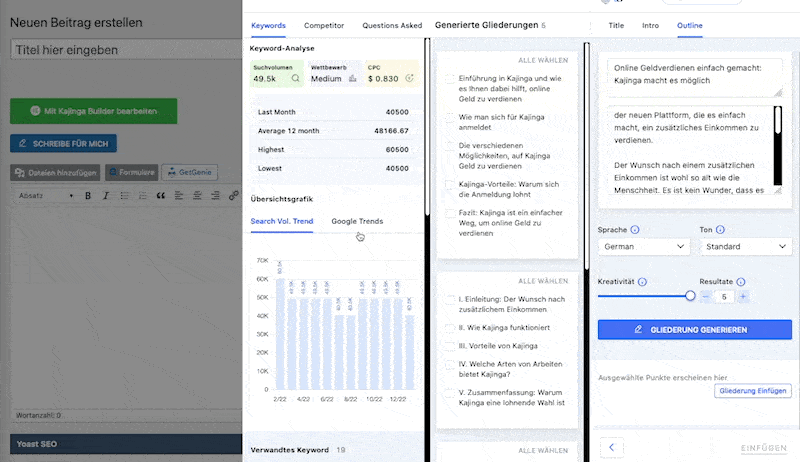Adjust the Kreativität slider handle
Screen dimensions: 800x462
[x=690, y=296]
